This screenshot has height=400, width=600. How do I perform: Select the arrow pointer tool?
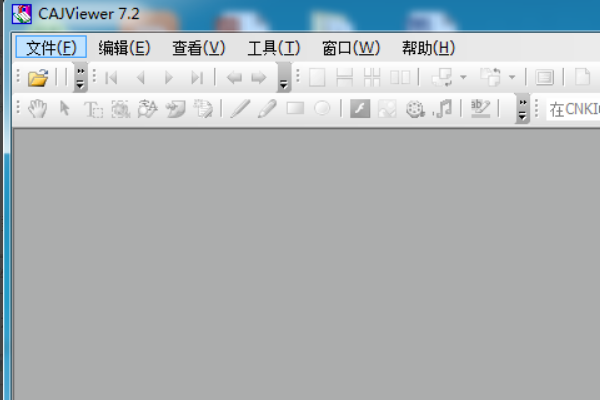[x=65, y=109]
